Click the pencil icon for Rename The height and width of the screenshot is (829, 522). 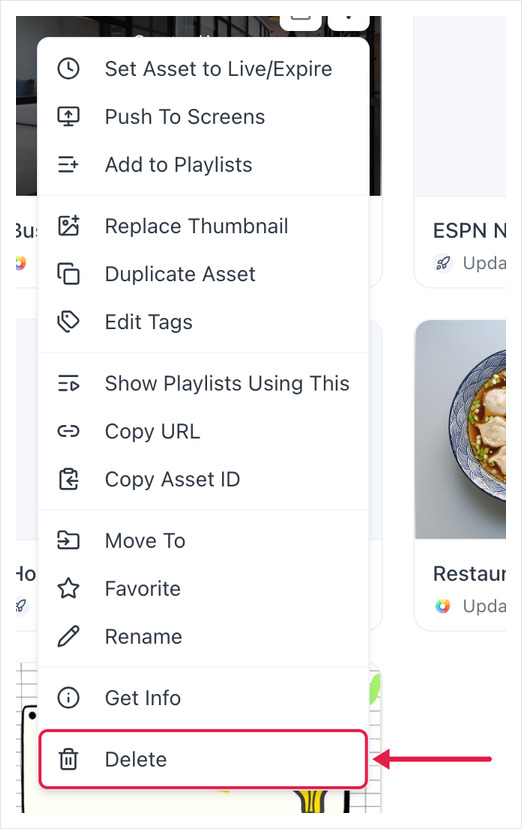point(68,637)
